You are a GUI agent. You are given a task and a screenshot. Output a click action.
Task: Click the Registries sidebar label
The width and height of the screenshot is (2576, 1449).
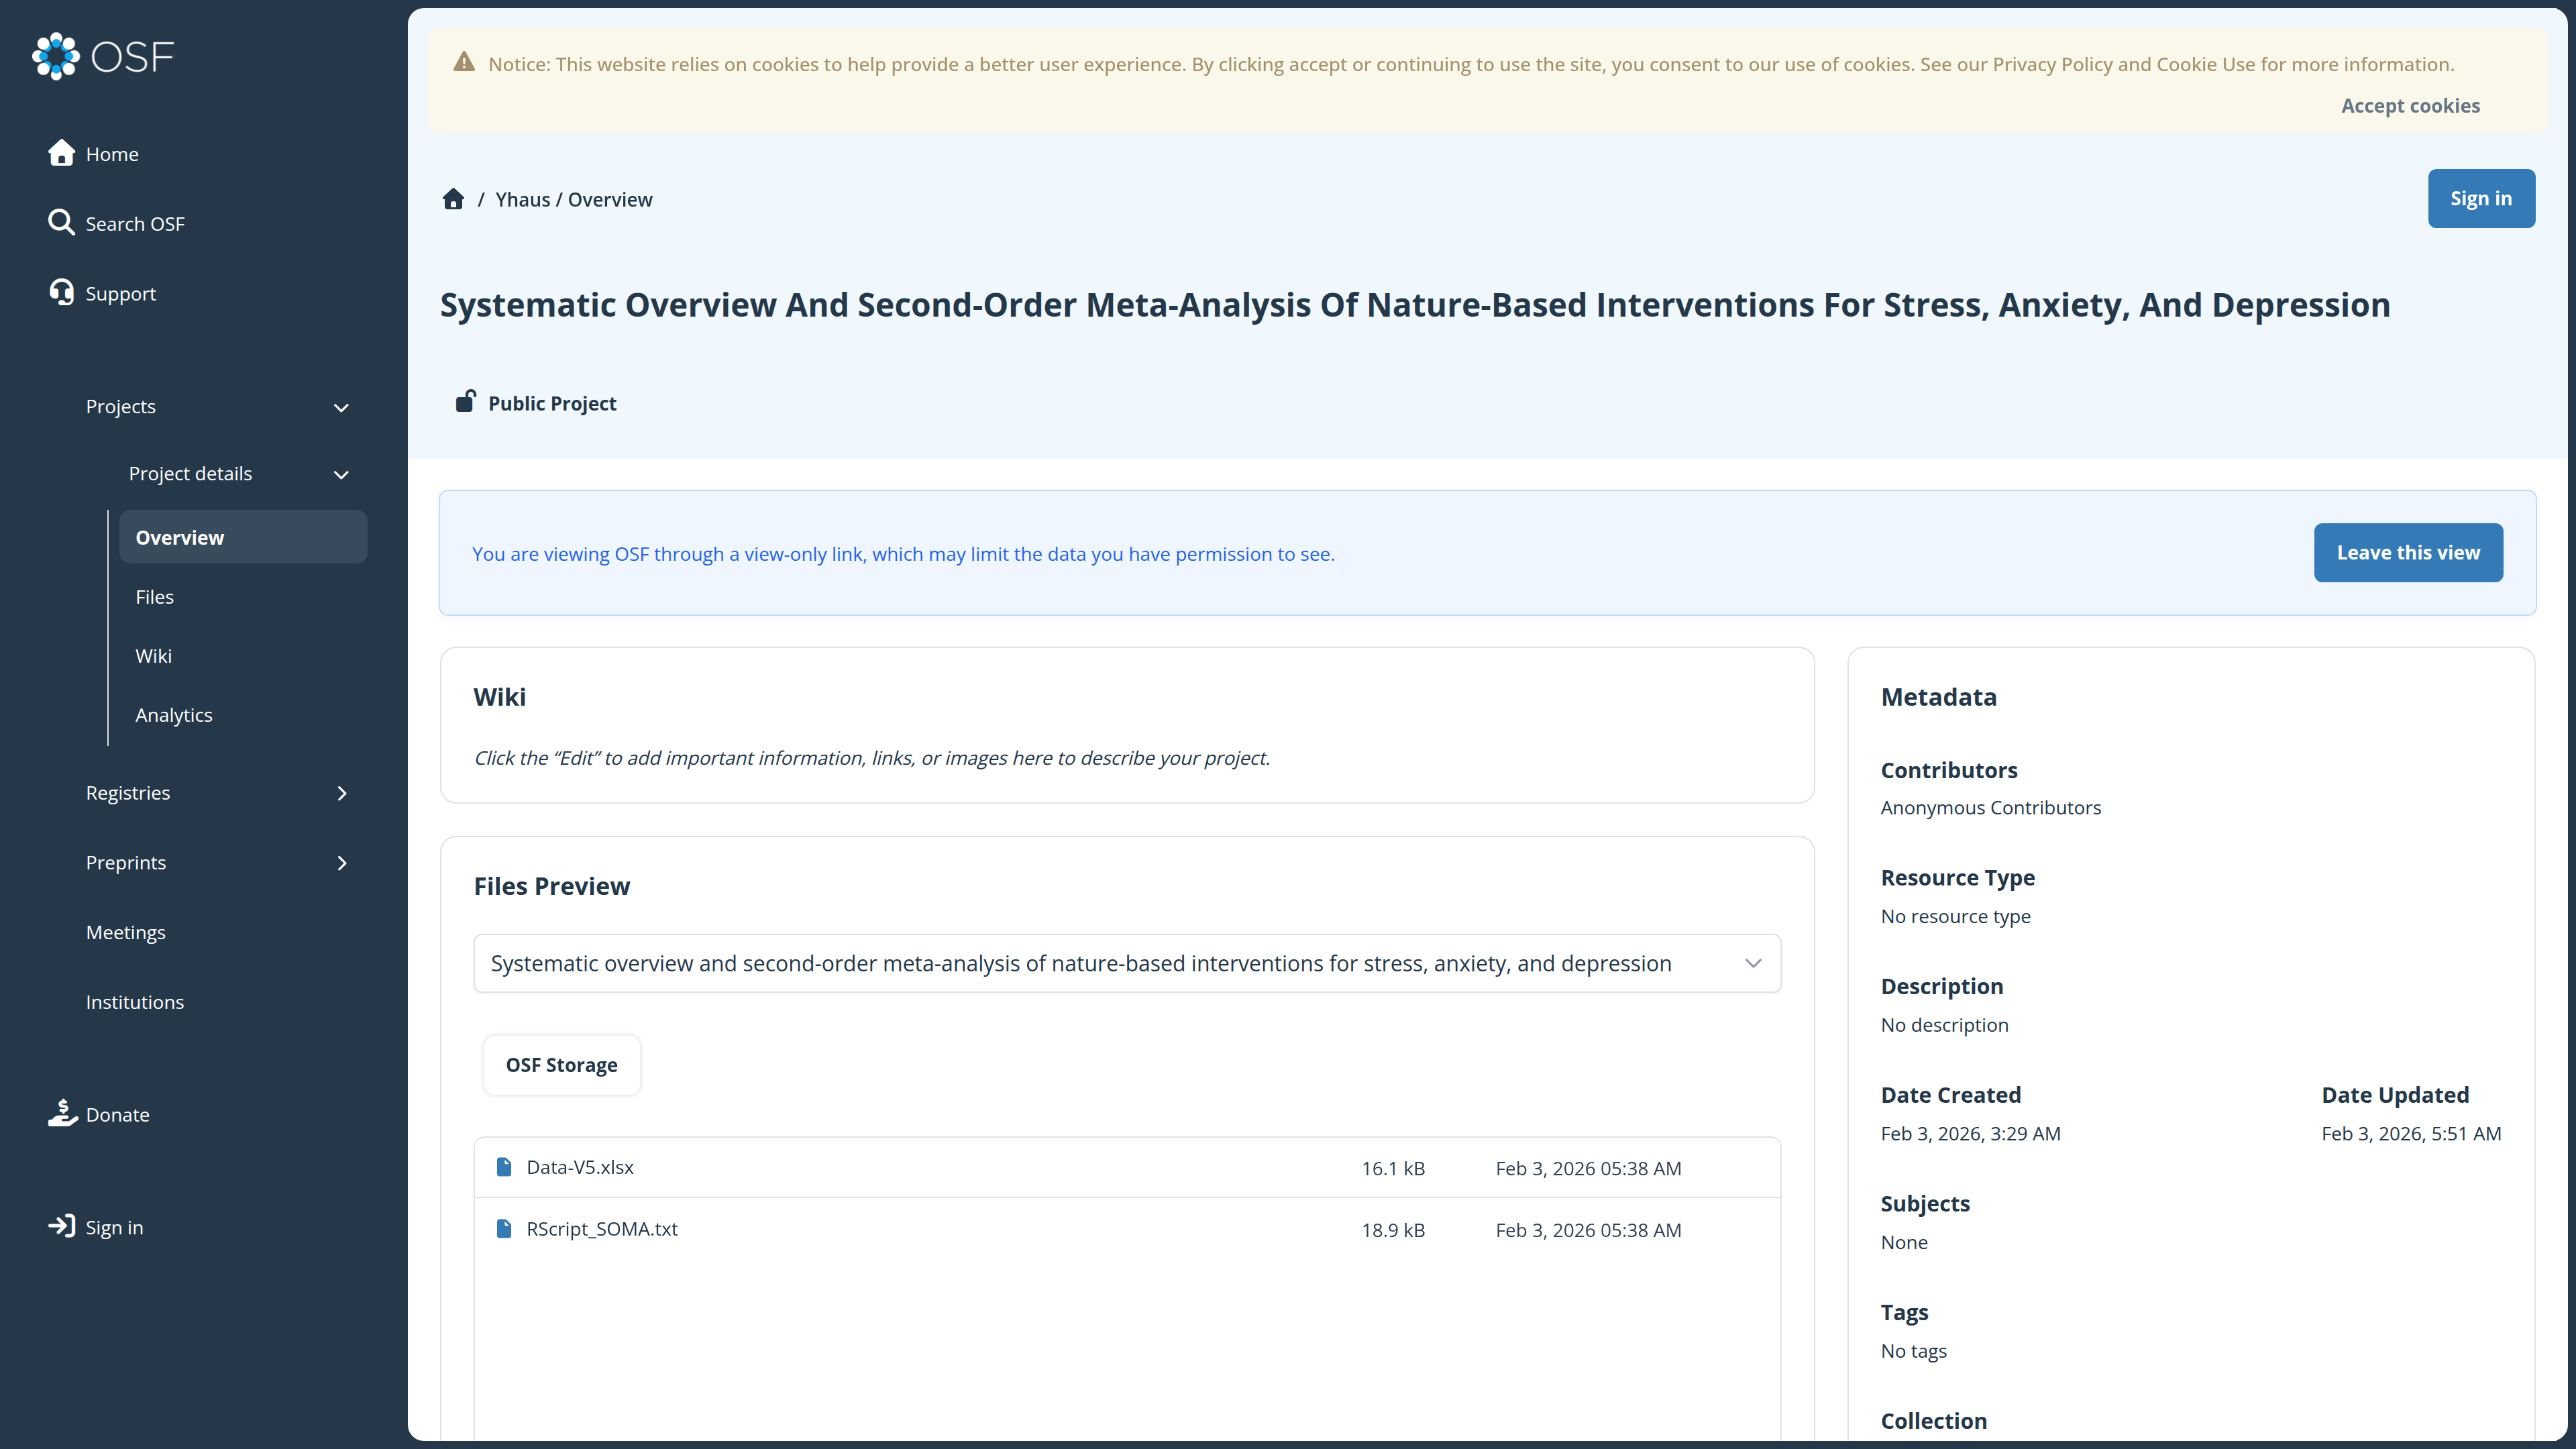point(128,793)
